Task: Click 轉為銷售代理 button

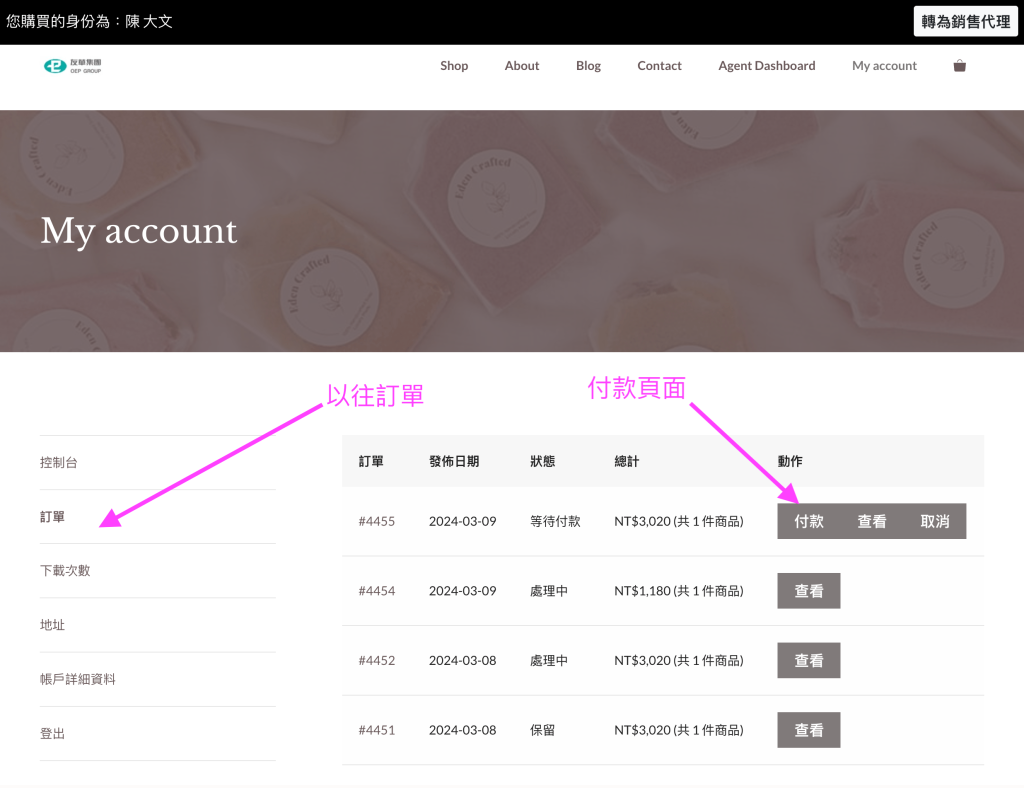Action: [x=965, y=21]
